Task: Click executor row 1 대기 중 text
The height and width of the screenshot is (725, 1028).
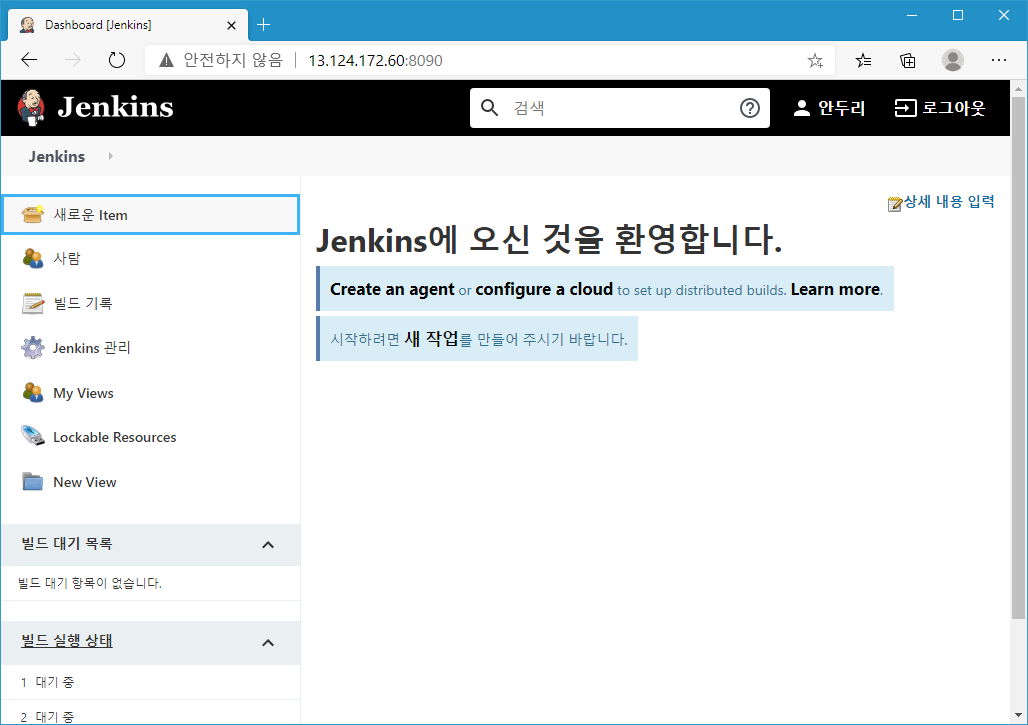Action: [55, 682]
